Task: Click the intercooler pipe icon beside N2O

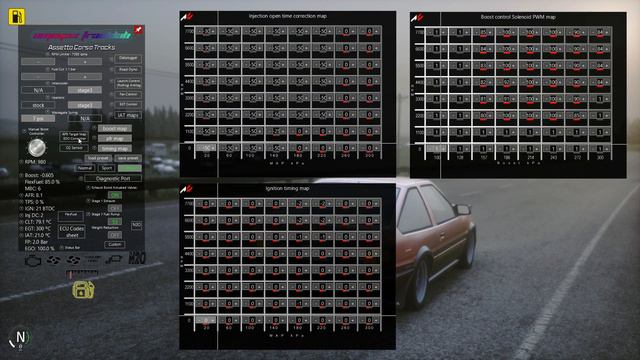Action: [114, 259]
